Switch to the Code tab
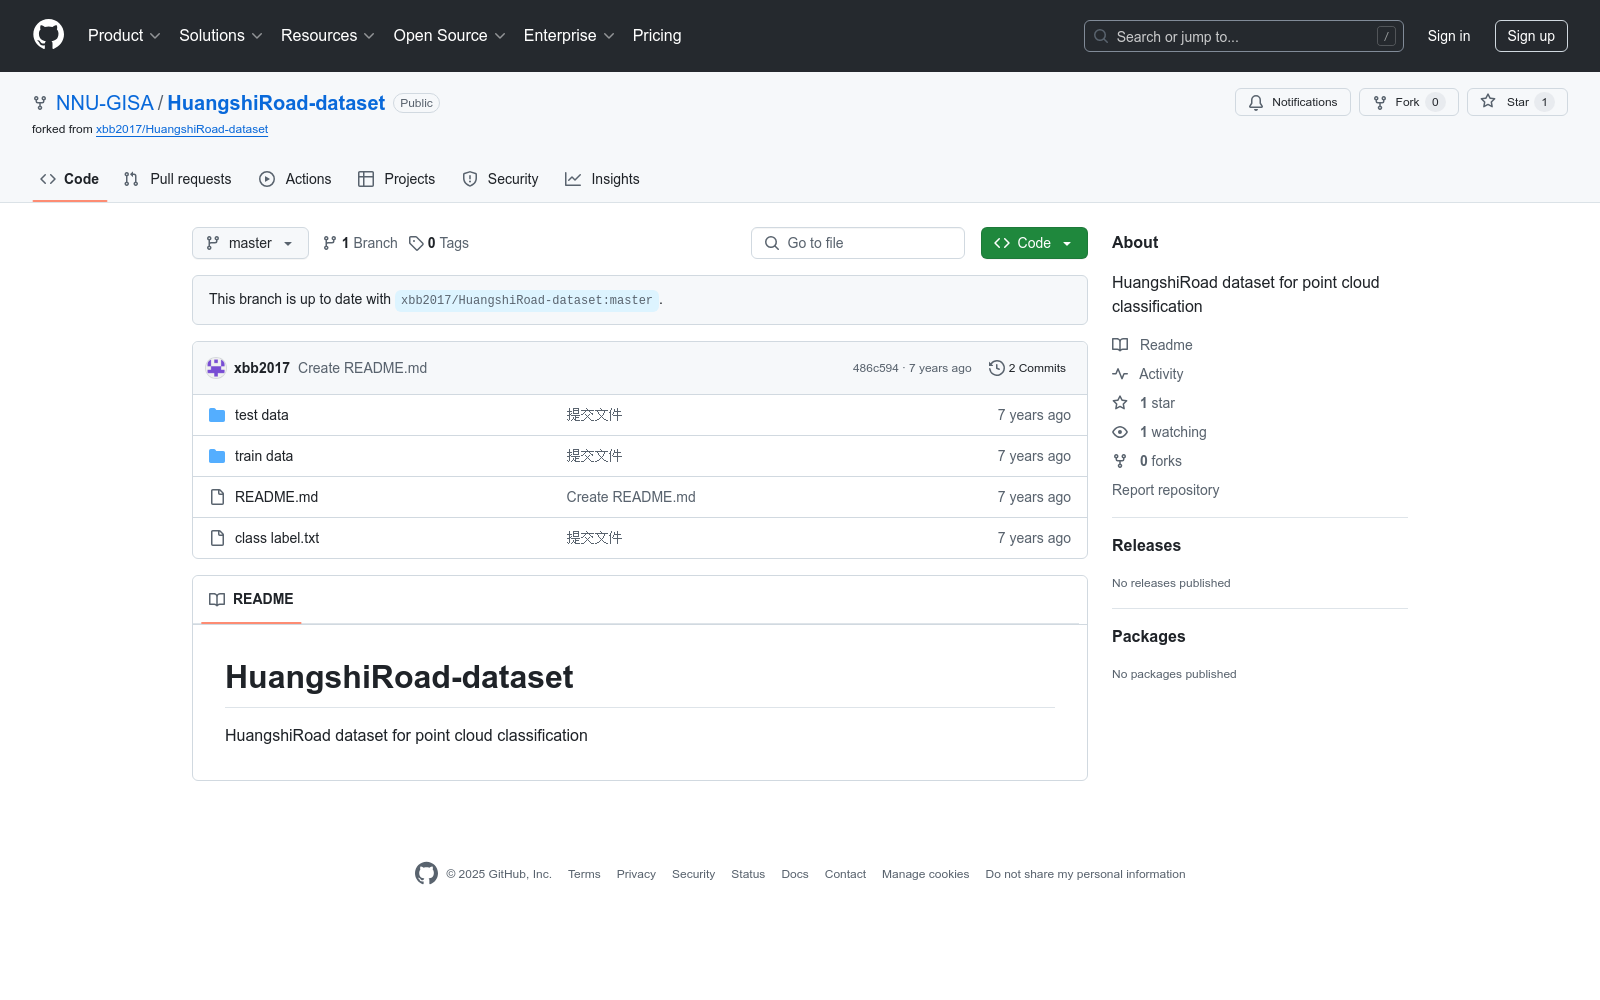The width and height of the screenshot is (1600, 1000). 70,179
